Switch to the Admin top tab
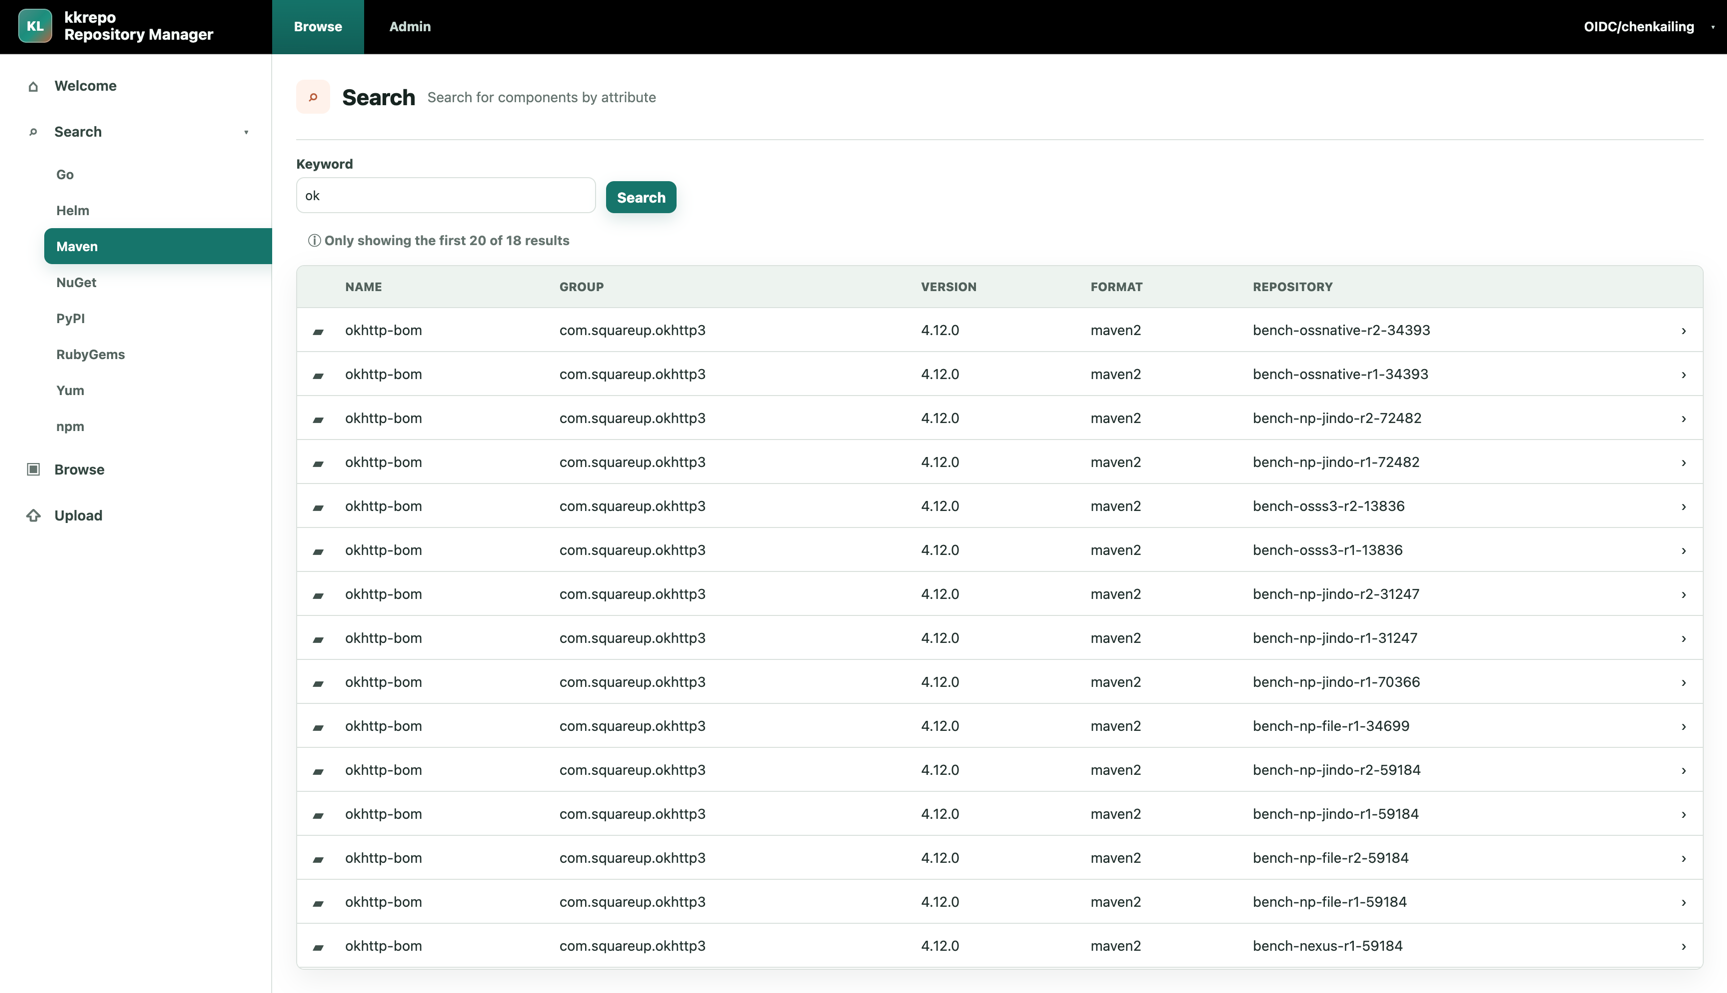Screen dimensions: 1727x993 (410, 27)
